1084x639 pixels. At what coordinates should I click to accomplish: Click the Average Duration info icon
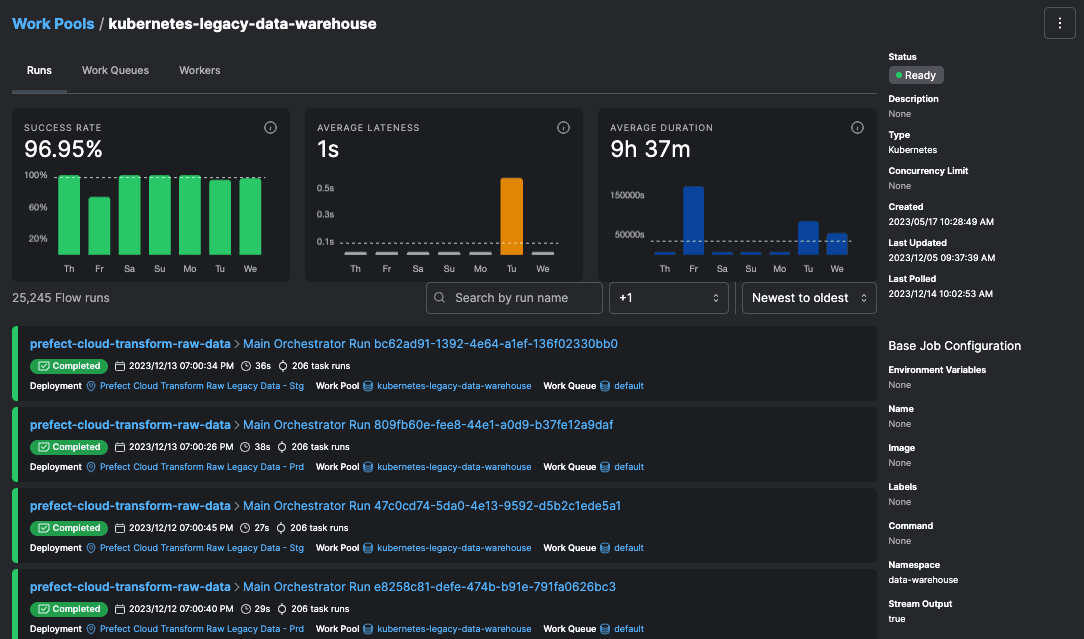(856, 128)
